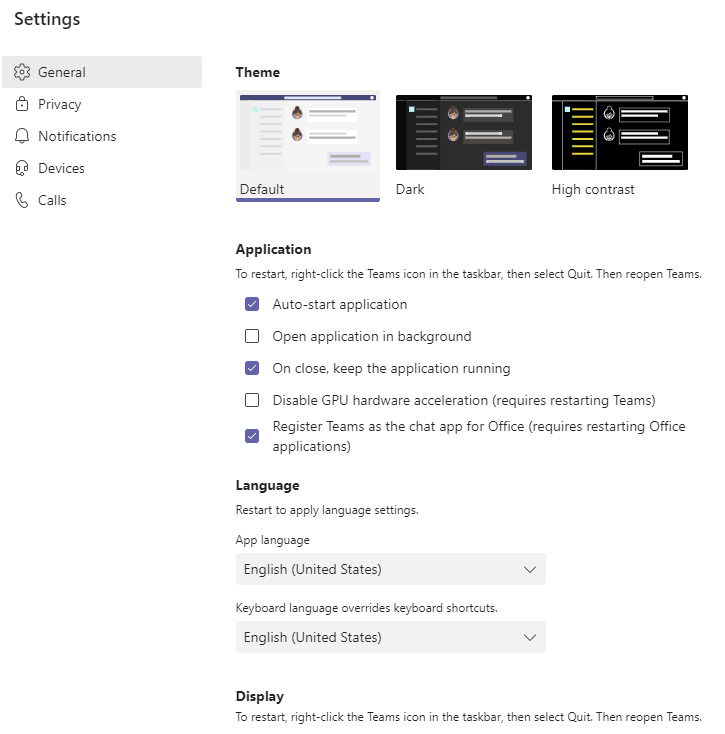This screenshot has height=734, width=725.
Task: Toggle On close, keep application running
Action: click(x=252, y=368)
